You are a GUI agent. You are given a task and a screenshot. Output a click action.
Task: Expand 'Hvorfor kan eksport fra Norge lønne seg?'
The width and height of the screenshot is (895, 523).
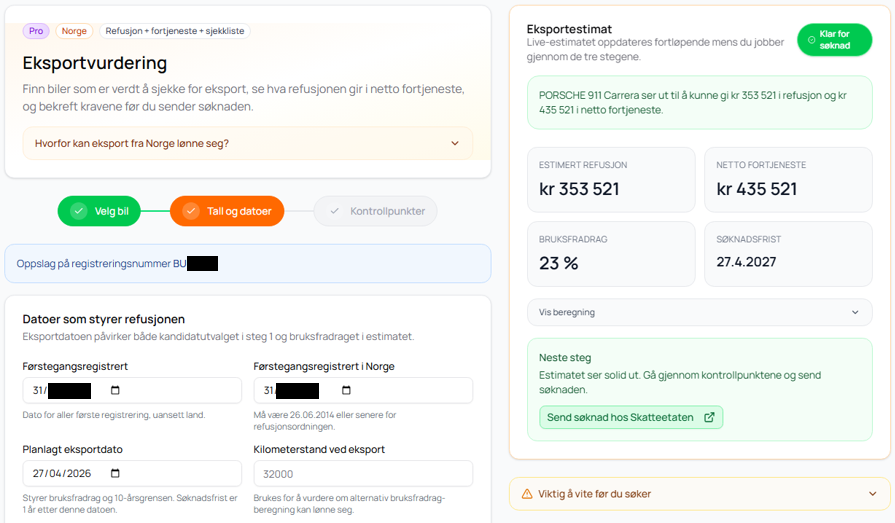[454, 143]
